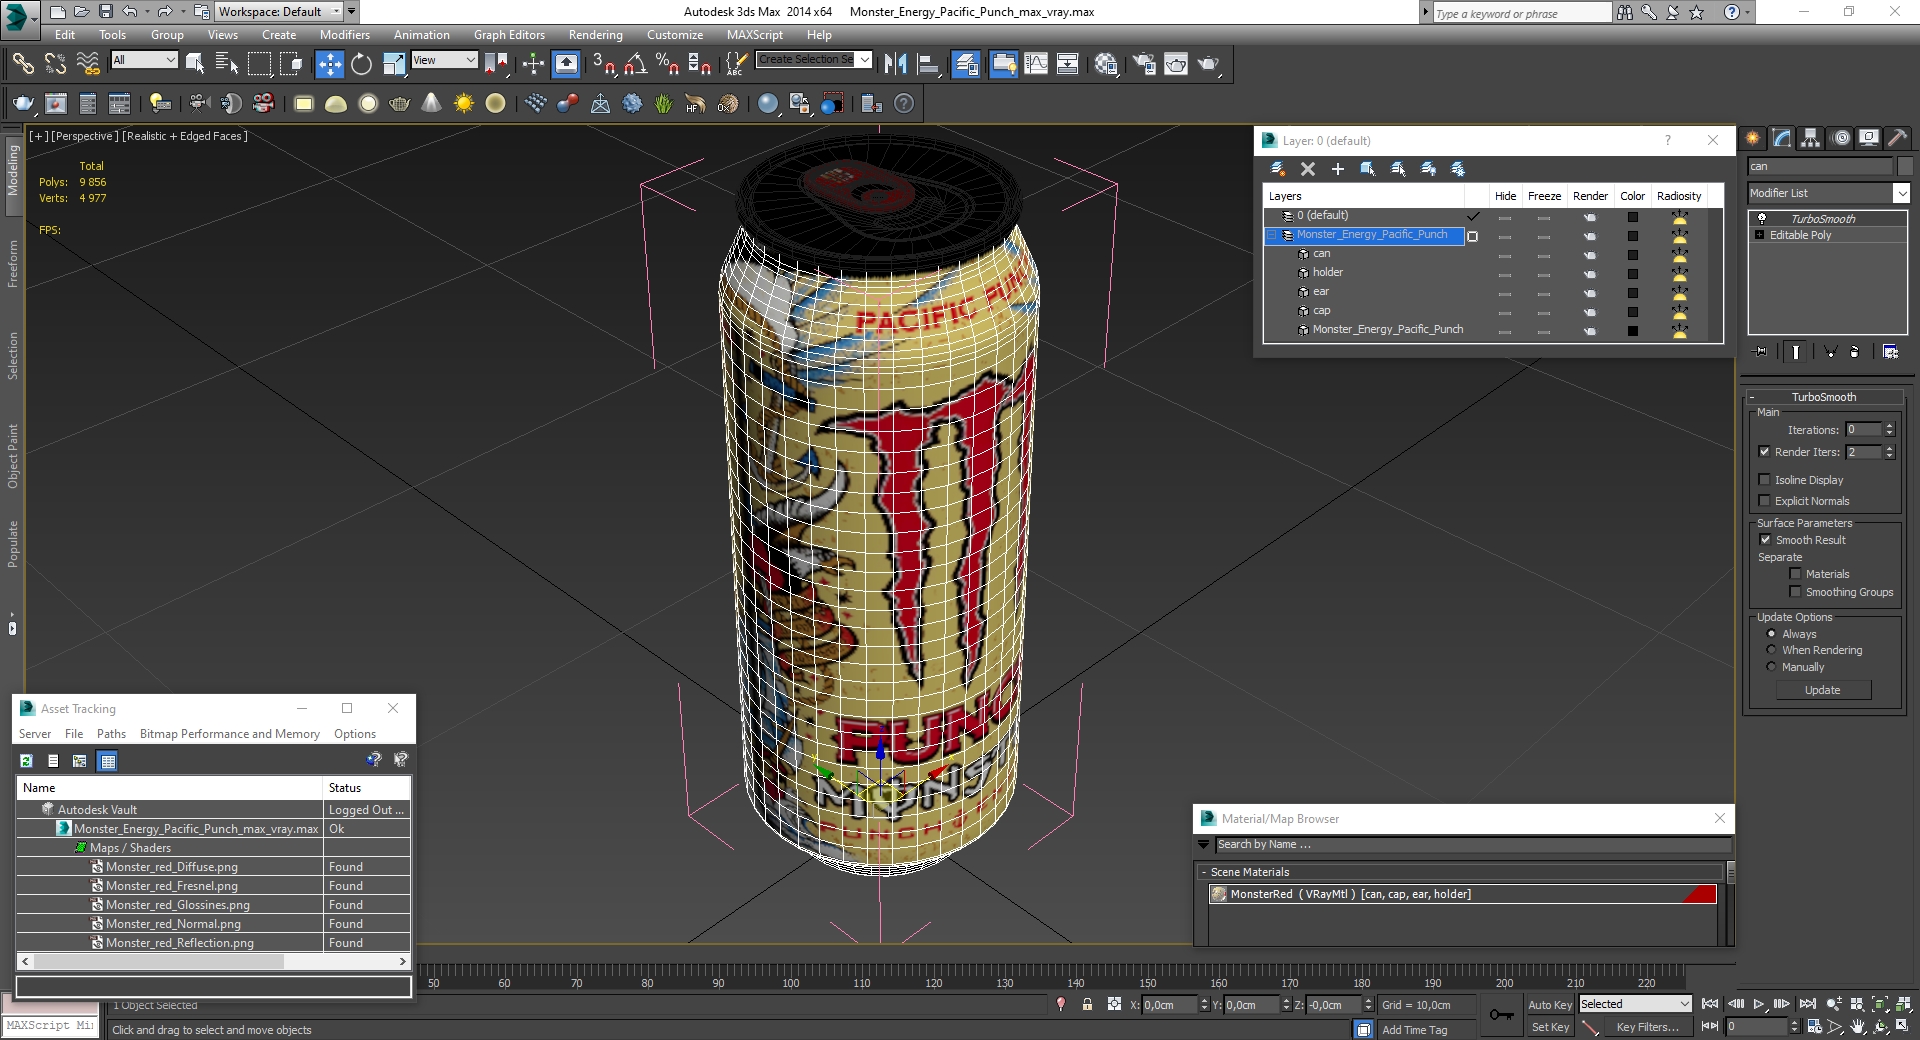
Task: Collapse Monster_Energy_Pacific_Punch layer tree
Action: [1272, 235]
